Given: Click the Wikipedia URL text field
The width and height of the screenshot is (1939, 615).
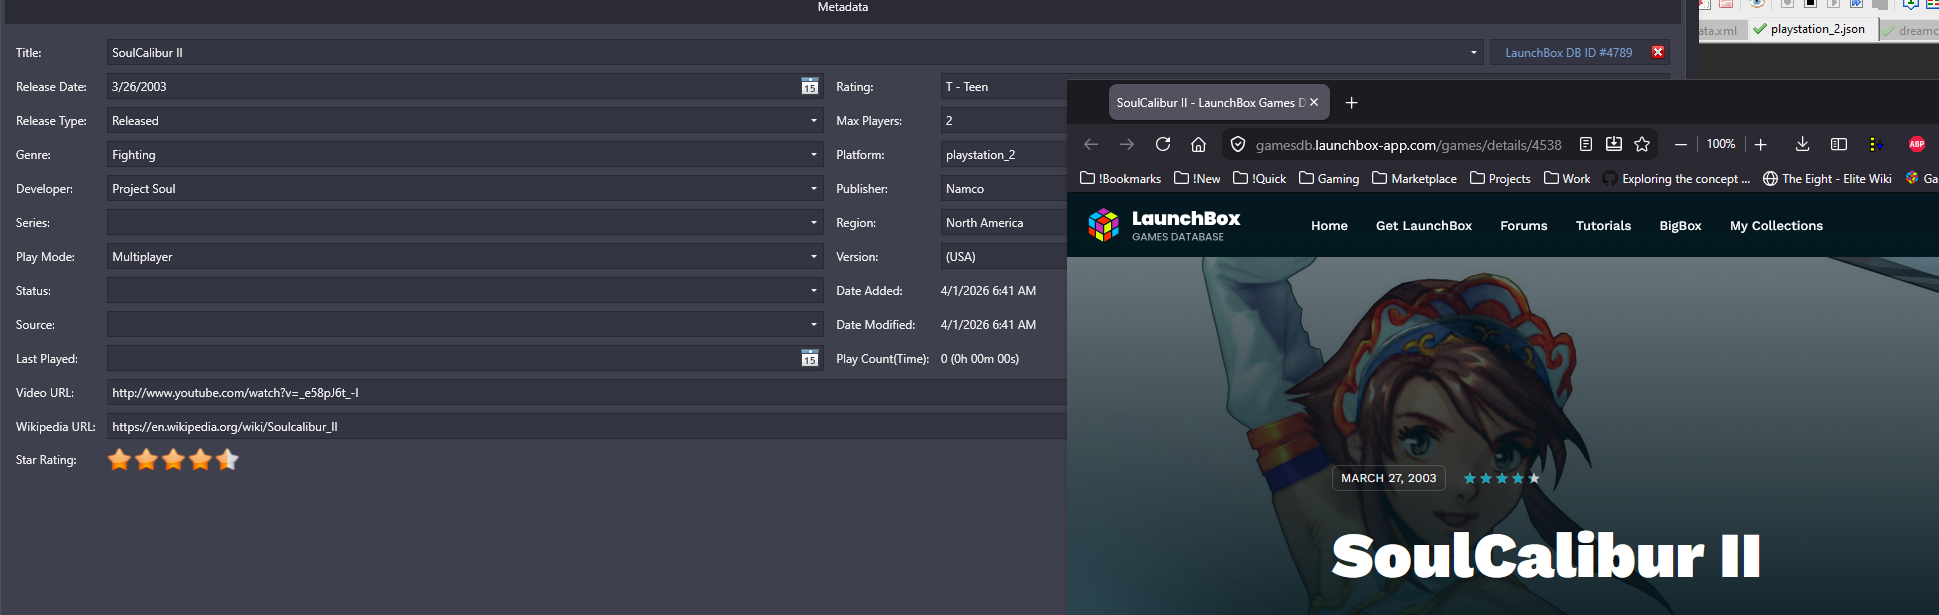Looking at the screenshot, I should (x=580, y=427).
